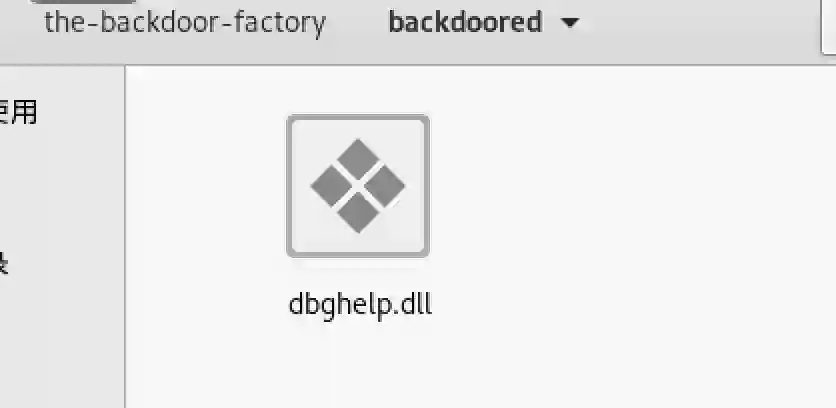Image resolution: width=836 pixels, height=408 pixels.
Task: Click the blank sidebar area between entries
Action: pyautogui.click(x=59, y=189)
